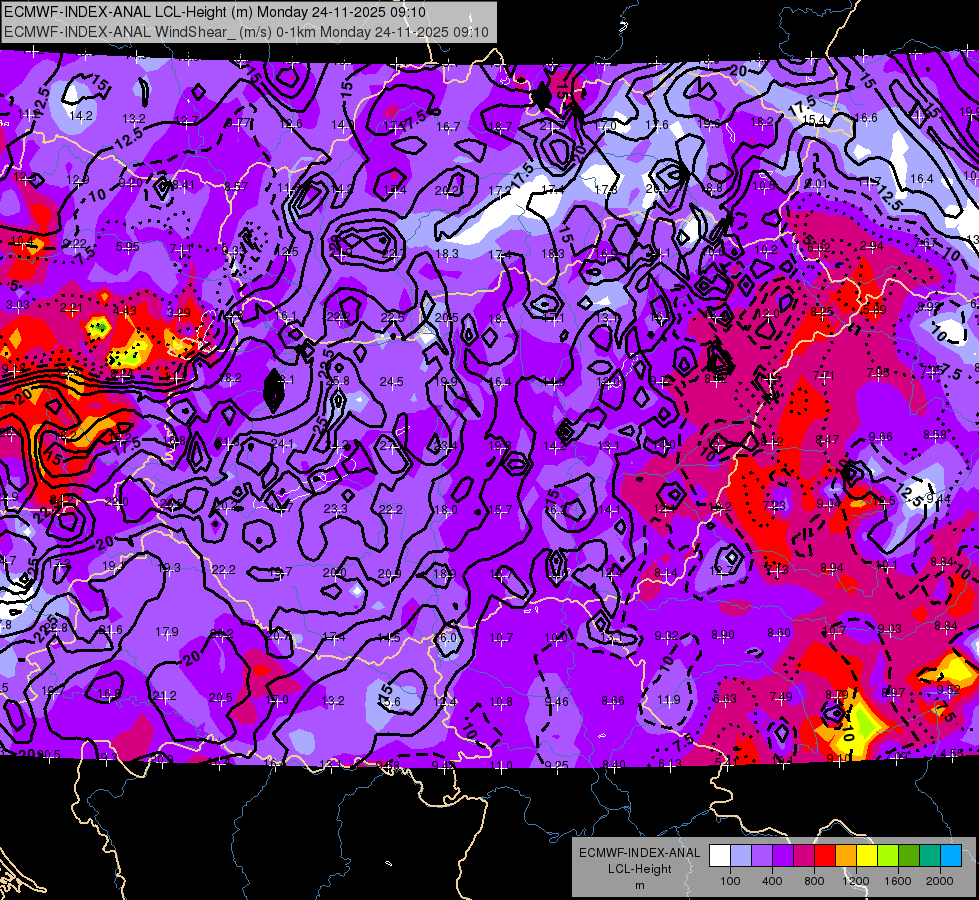
Task: Select the pale lavender legend swatch
Action: (740, 856)
